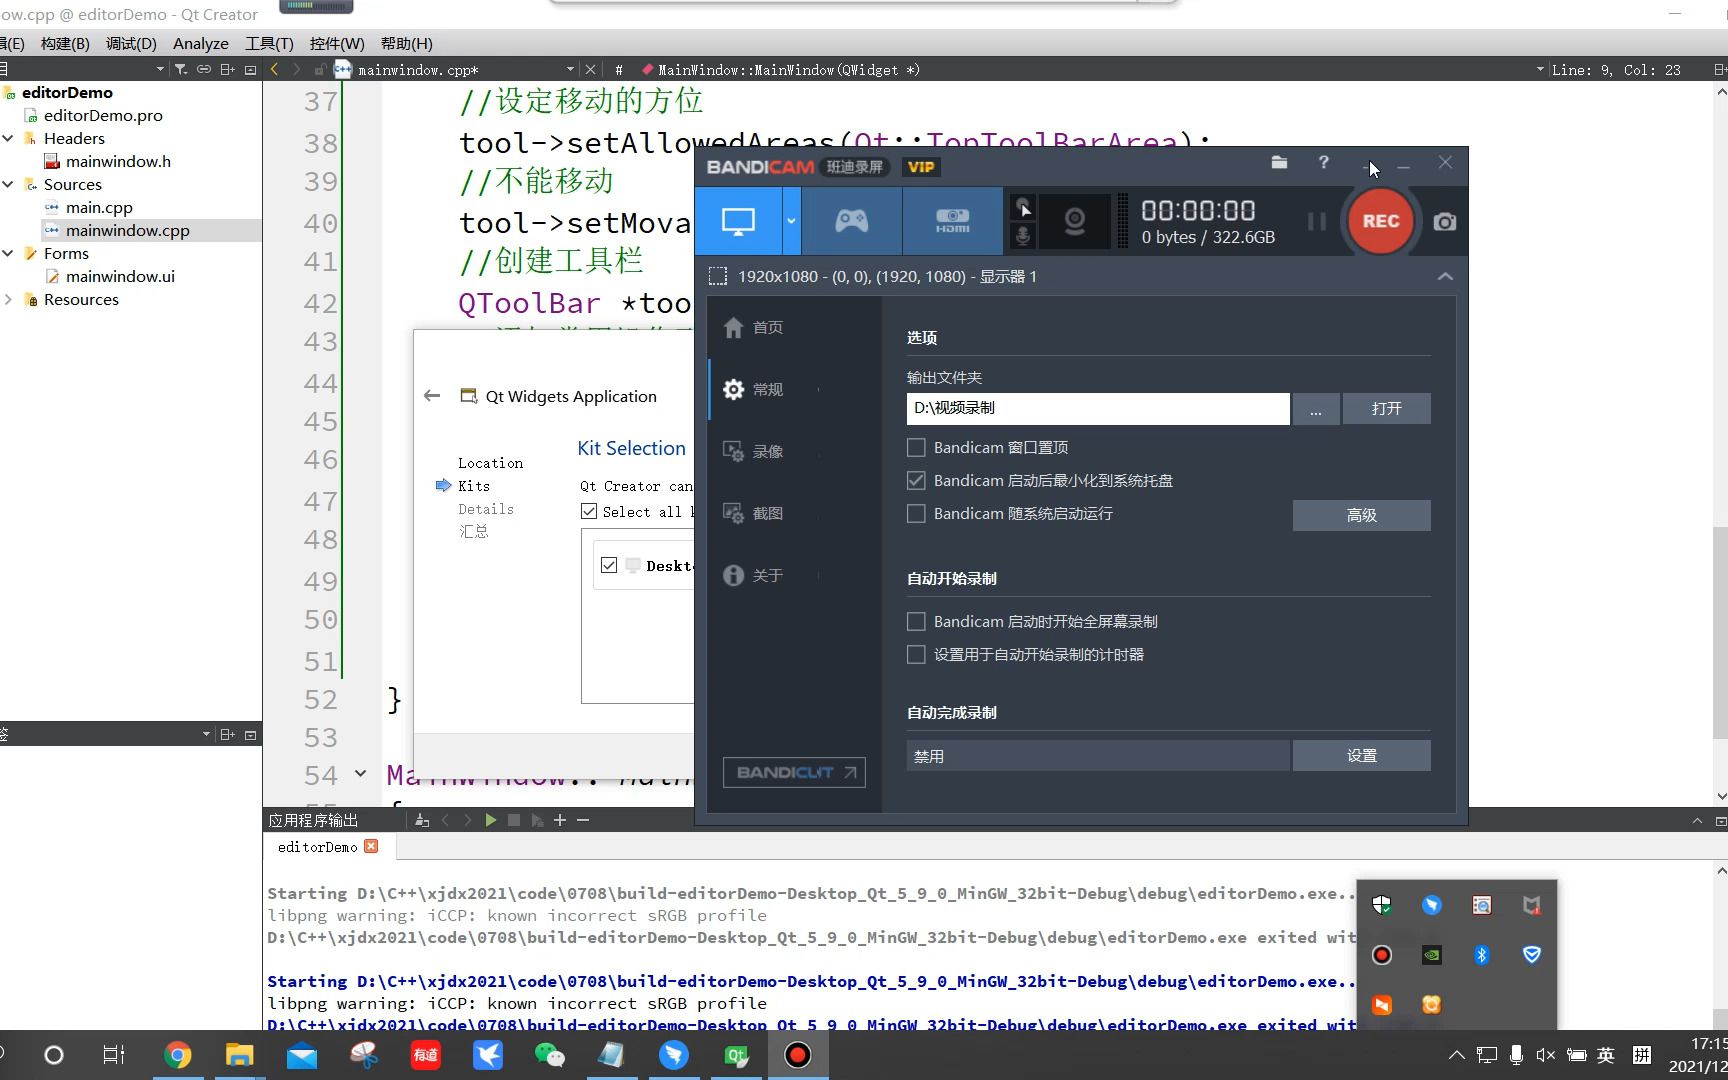1728x1080 pixels.
Task: Open 工具(T) menu
Action: (x=269, y=43)
